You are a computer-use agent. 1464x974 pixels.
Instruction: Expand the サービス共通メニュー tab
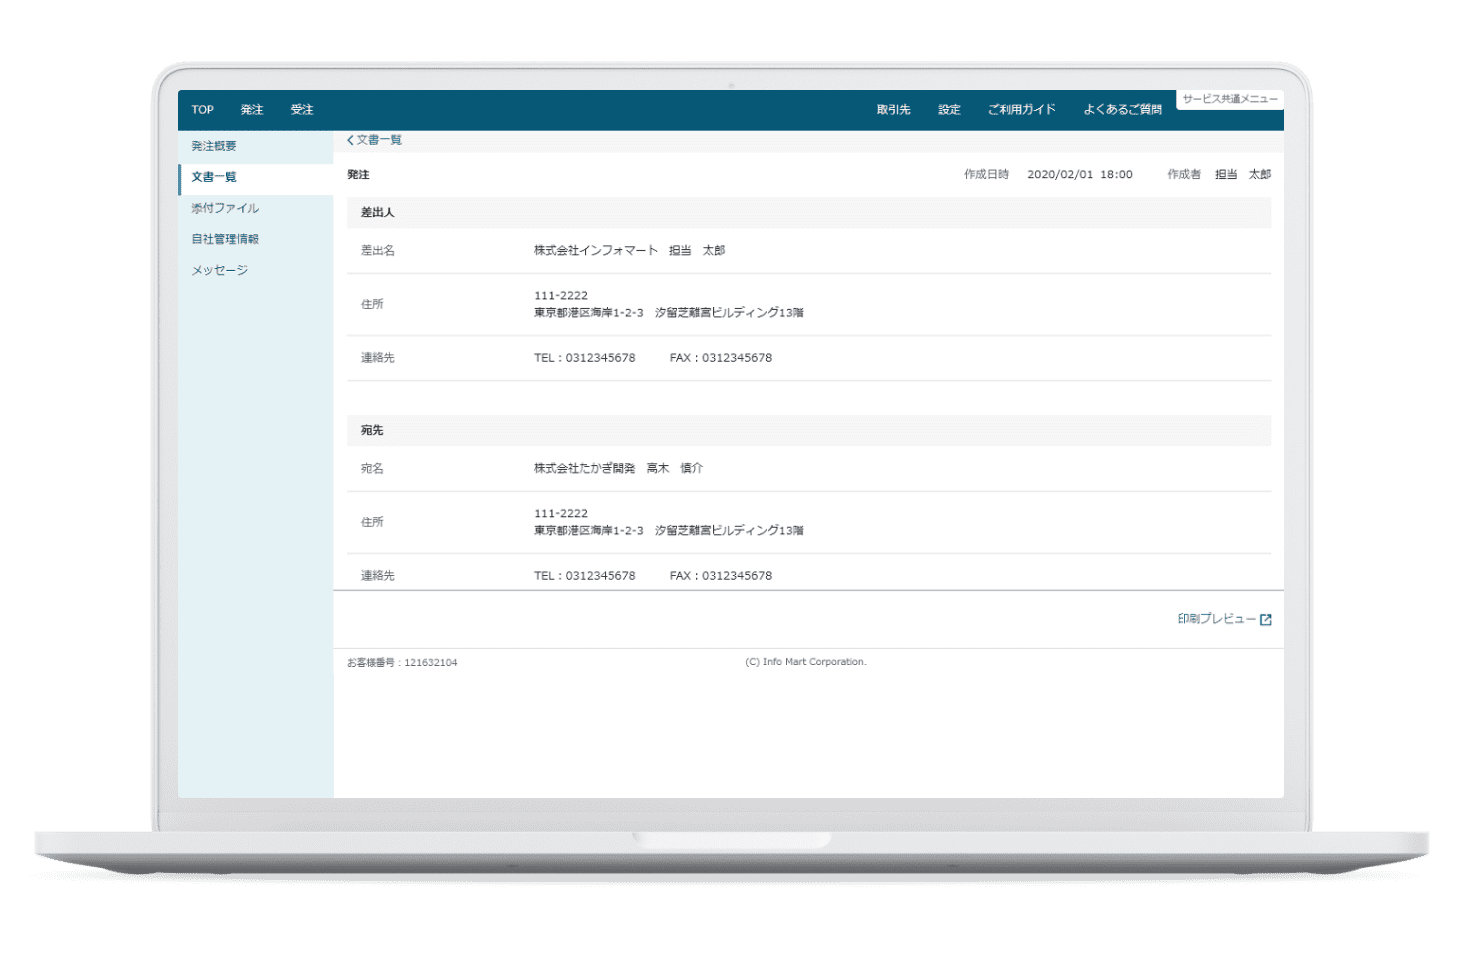(1230, 99)
